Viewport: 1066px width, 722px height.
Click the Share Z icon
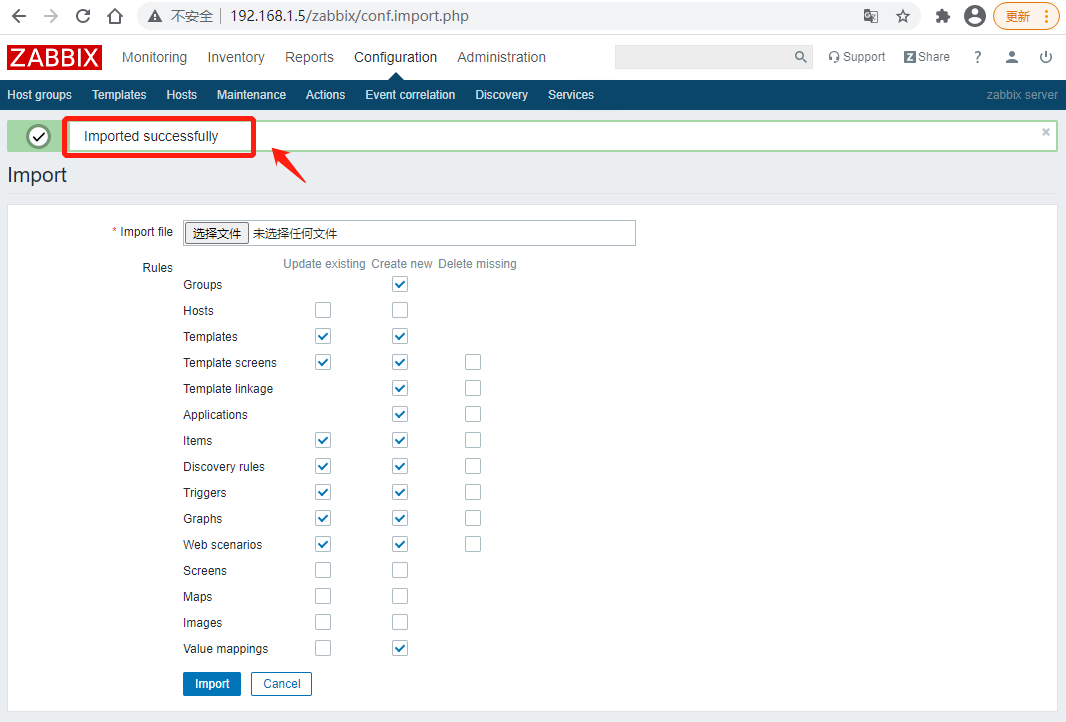point(910,57)
